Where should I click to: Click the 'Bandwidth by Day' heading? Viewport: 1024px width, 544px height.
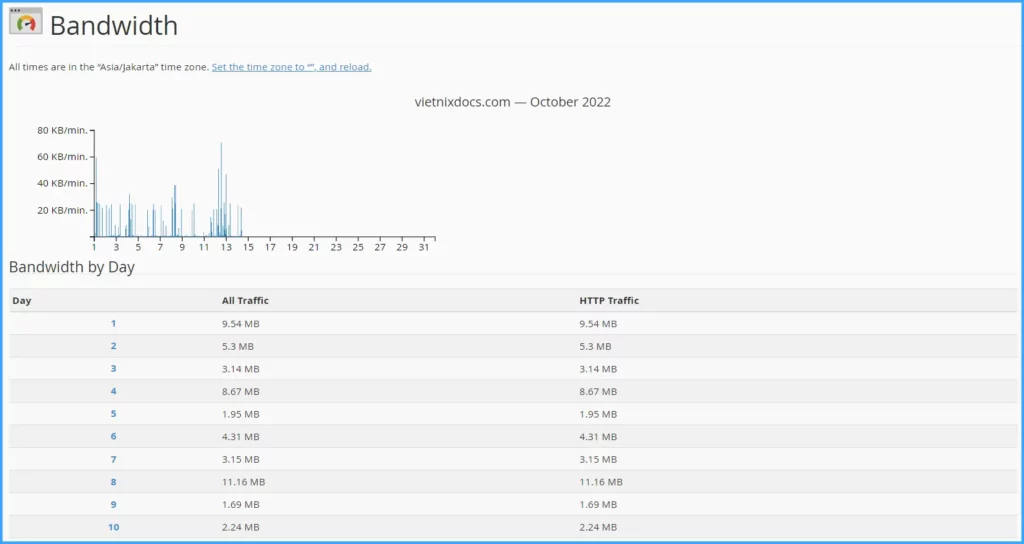(72, 267)
